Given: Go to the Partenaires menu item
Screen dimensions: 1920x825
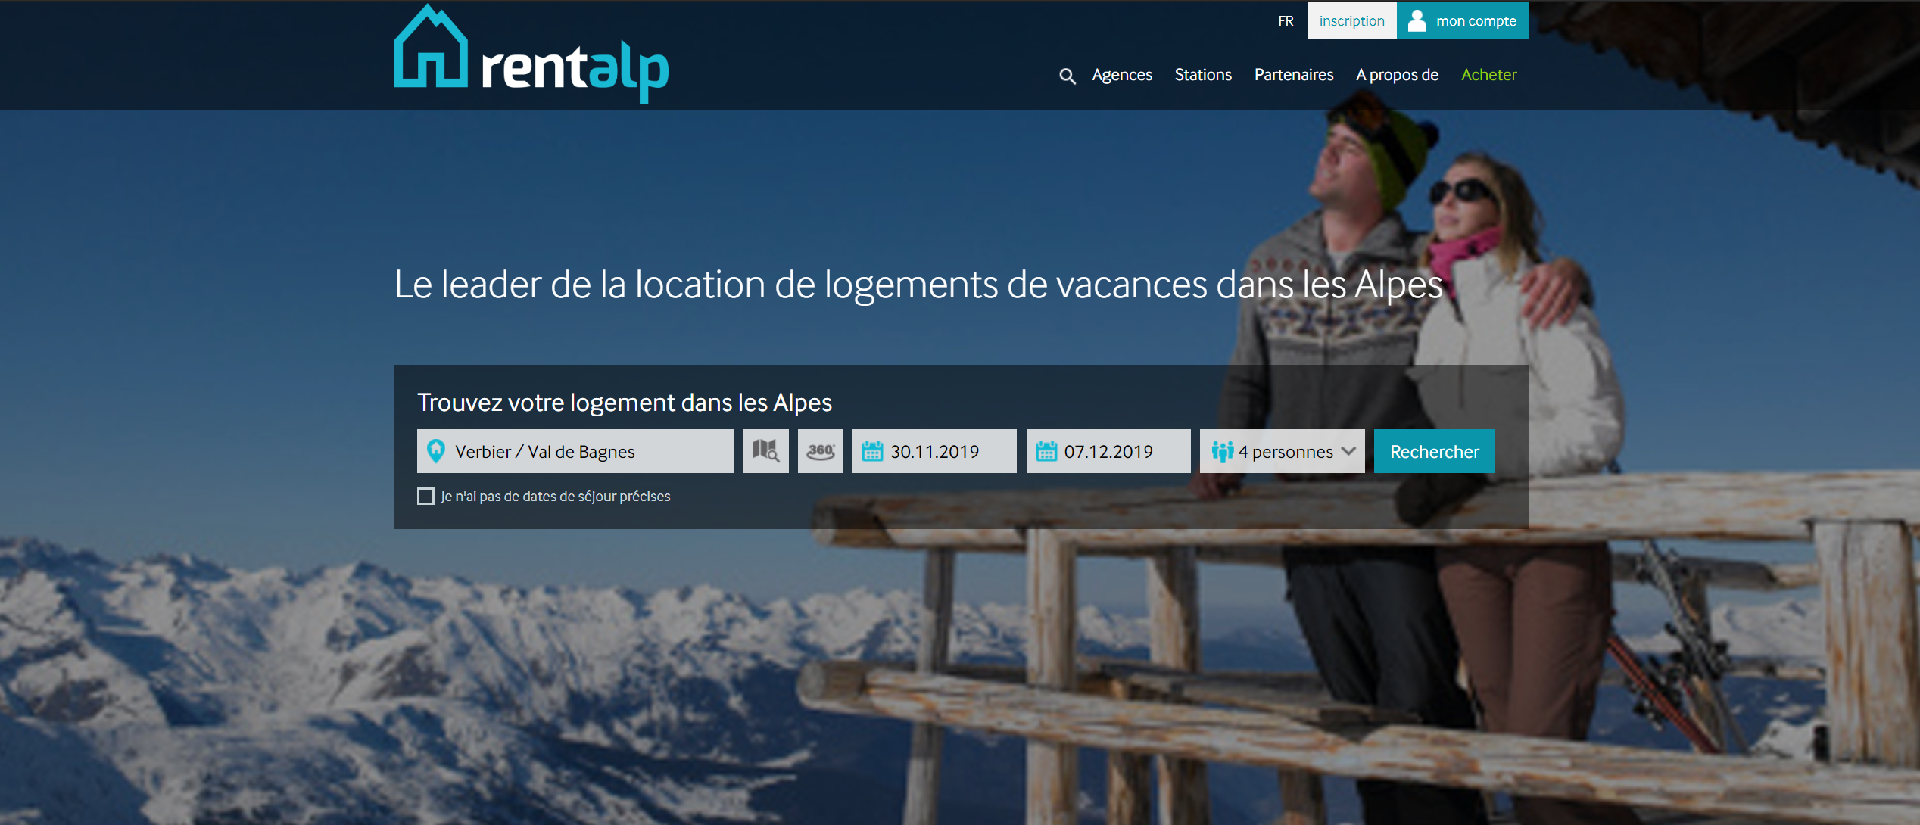Looking at the screenshot, I should tap(1293, 75).
